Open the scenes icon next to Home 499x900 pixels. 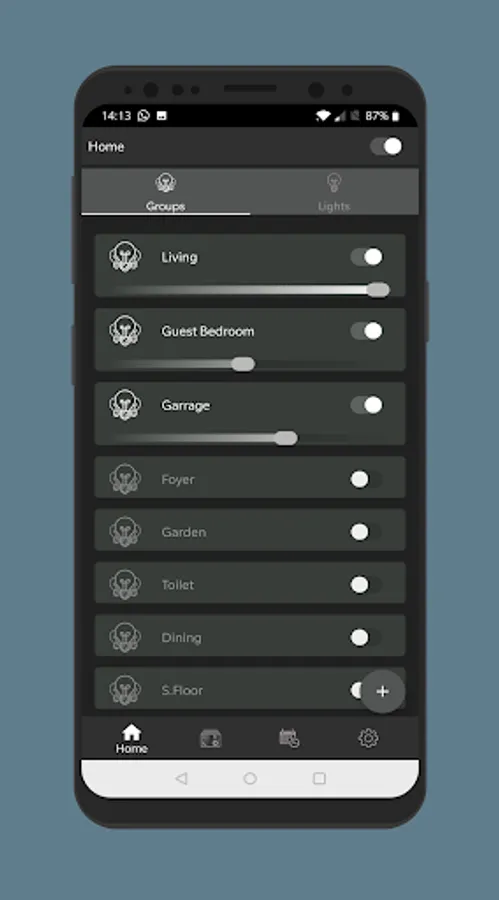tap(211, 738)
